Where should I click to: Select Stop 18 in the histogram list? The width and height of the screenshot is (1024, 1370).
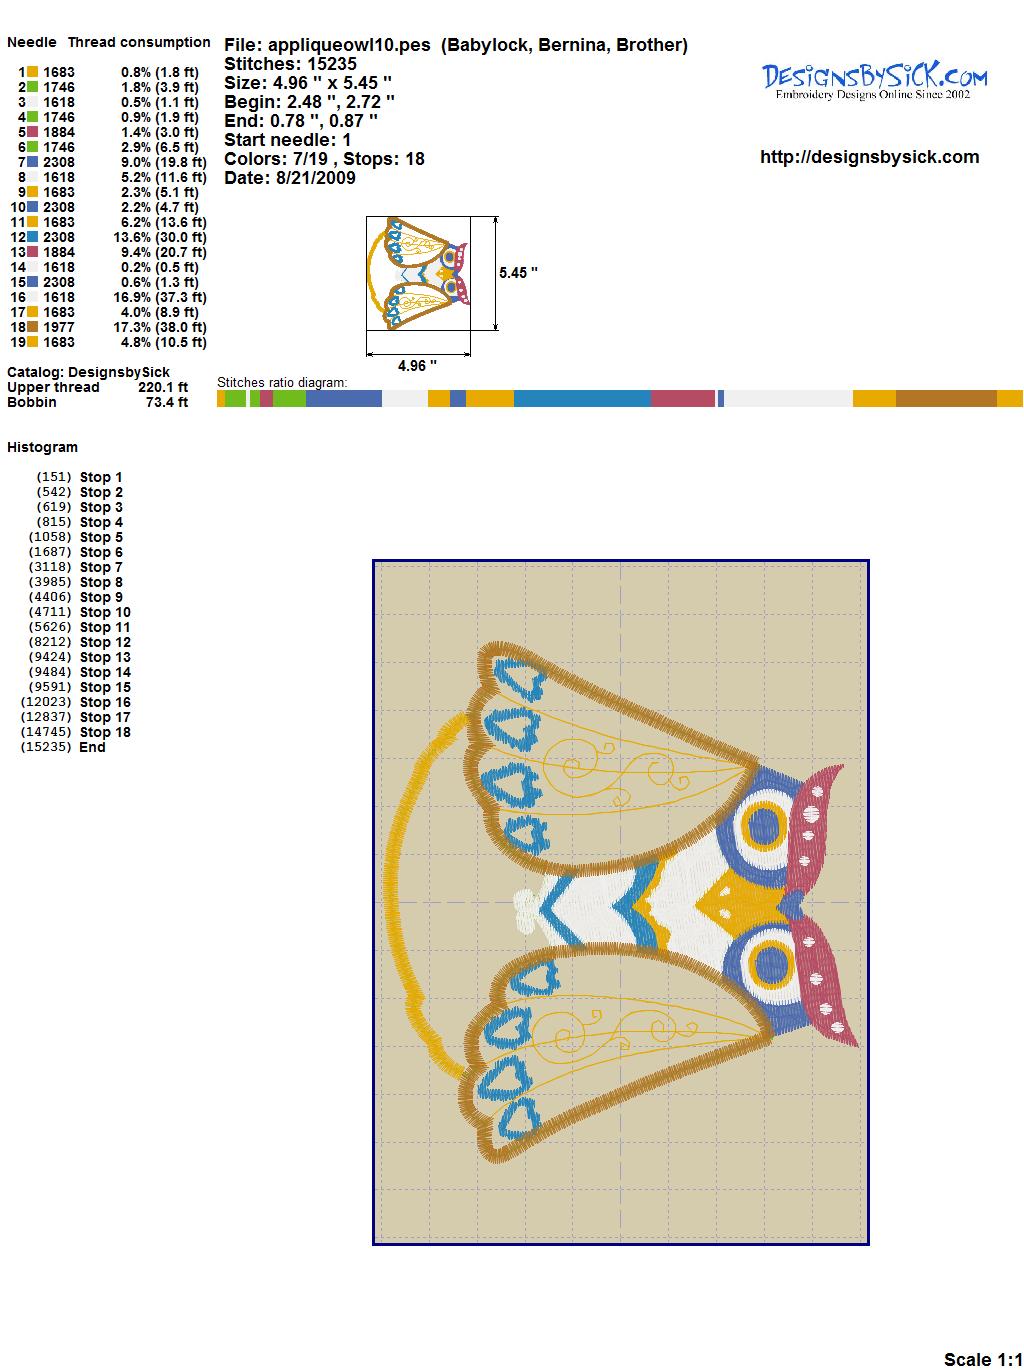105,732
